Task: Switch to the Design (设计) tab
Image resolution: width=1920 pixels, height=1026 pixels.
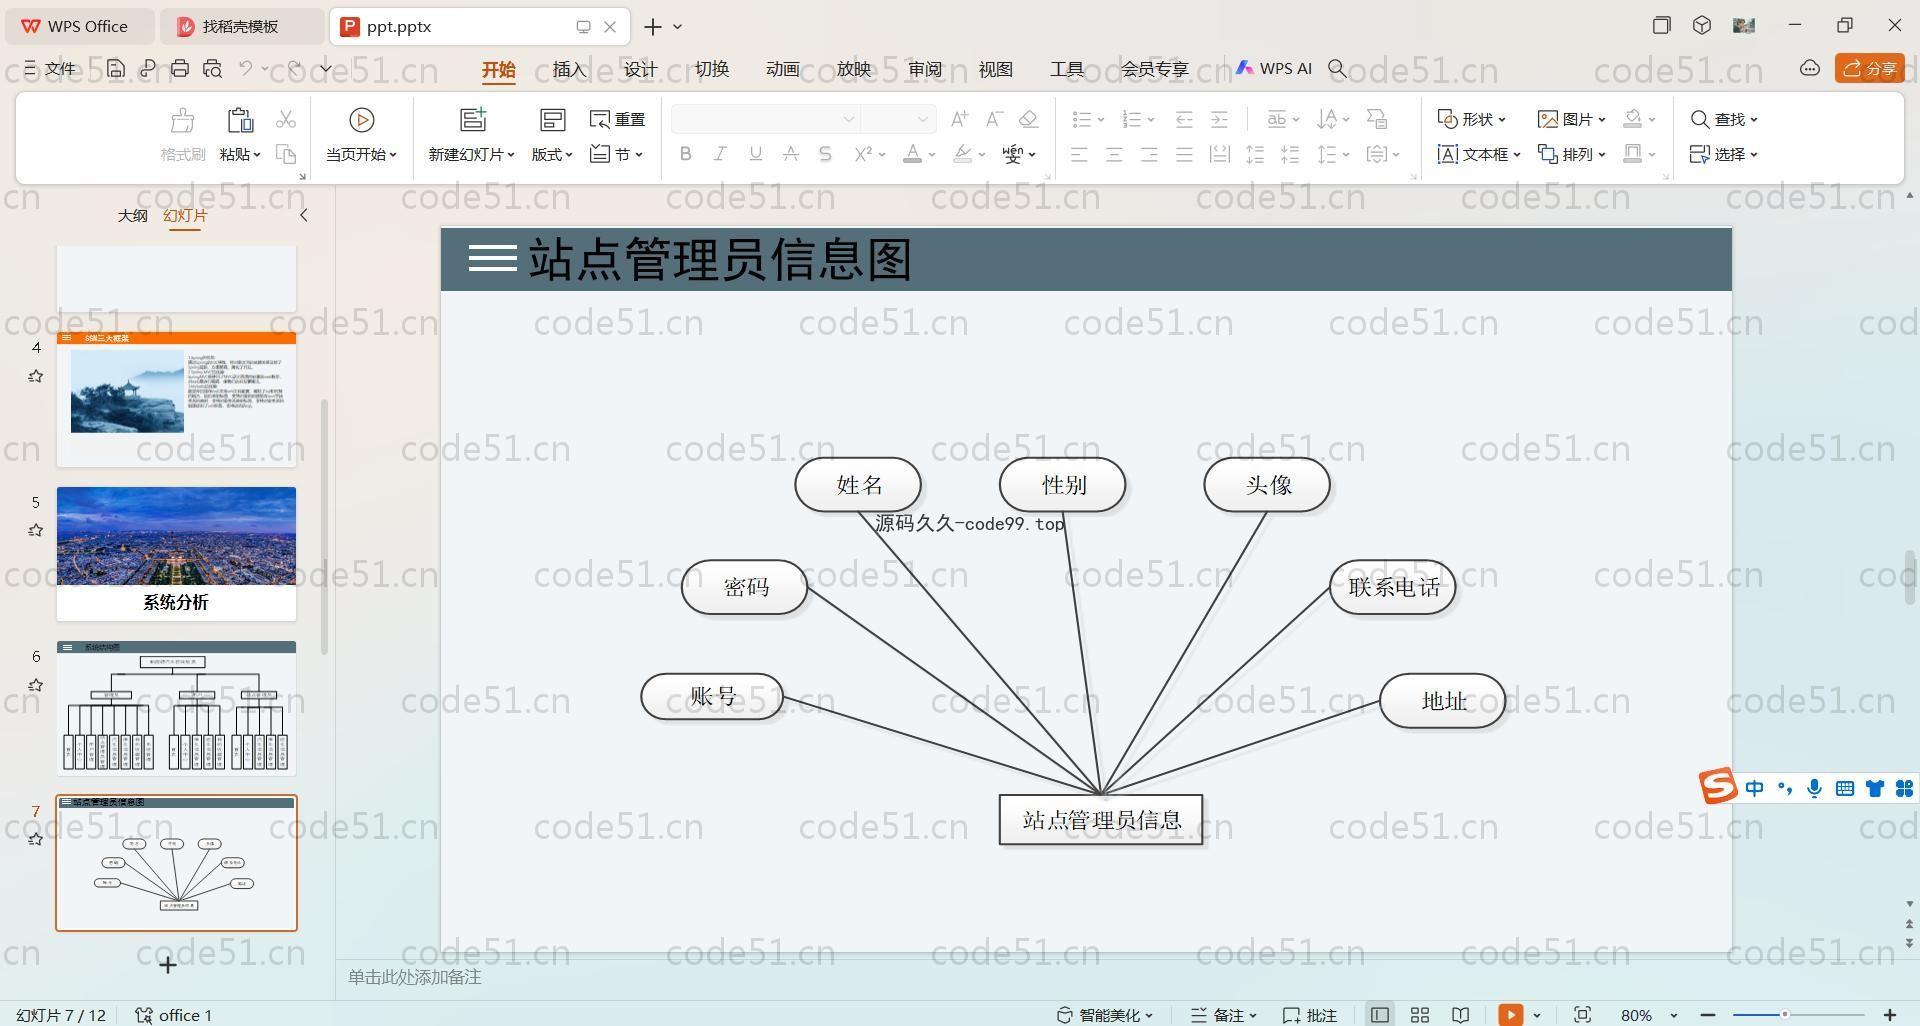Action: (640, 69)
